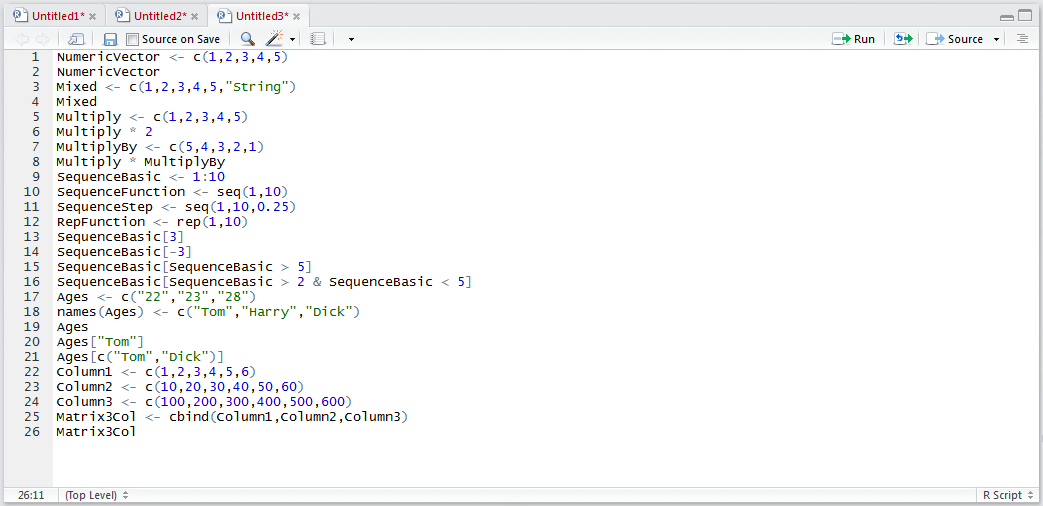Place cursor on line 1 NumericVector assignment
Viewport: 1043px width, 506px height.
click(x=172, y=57)
